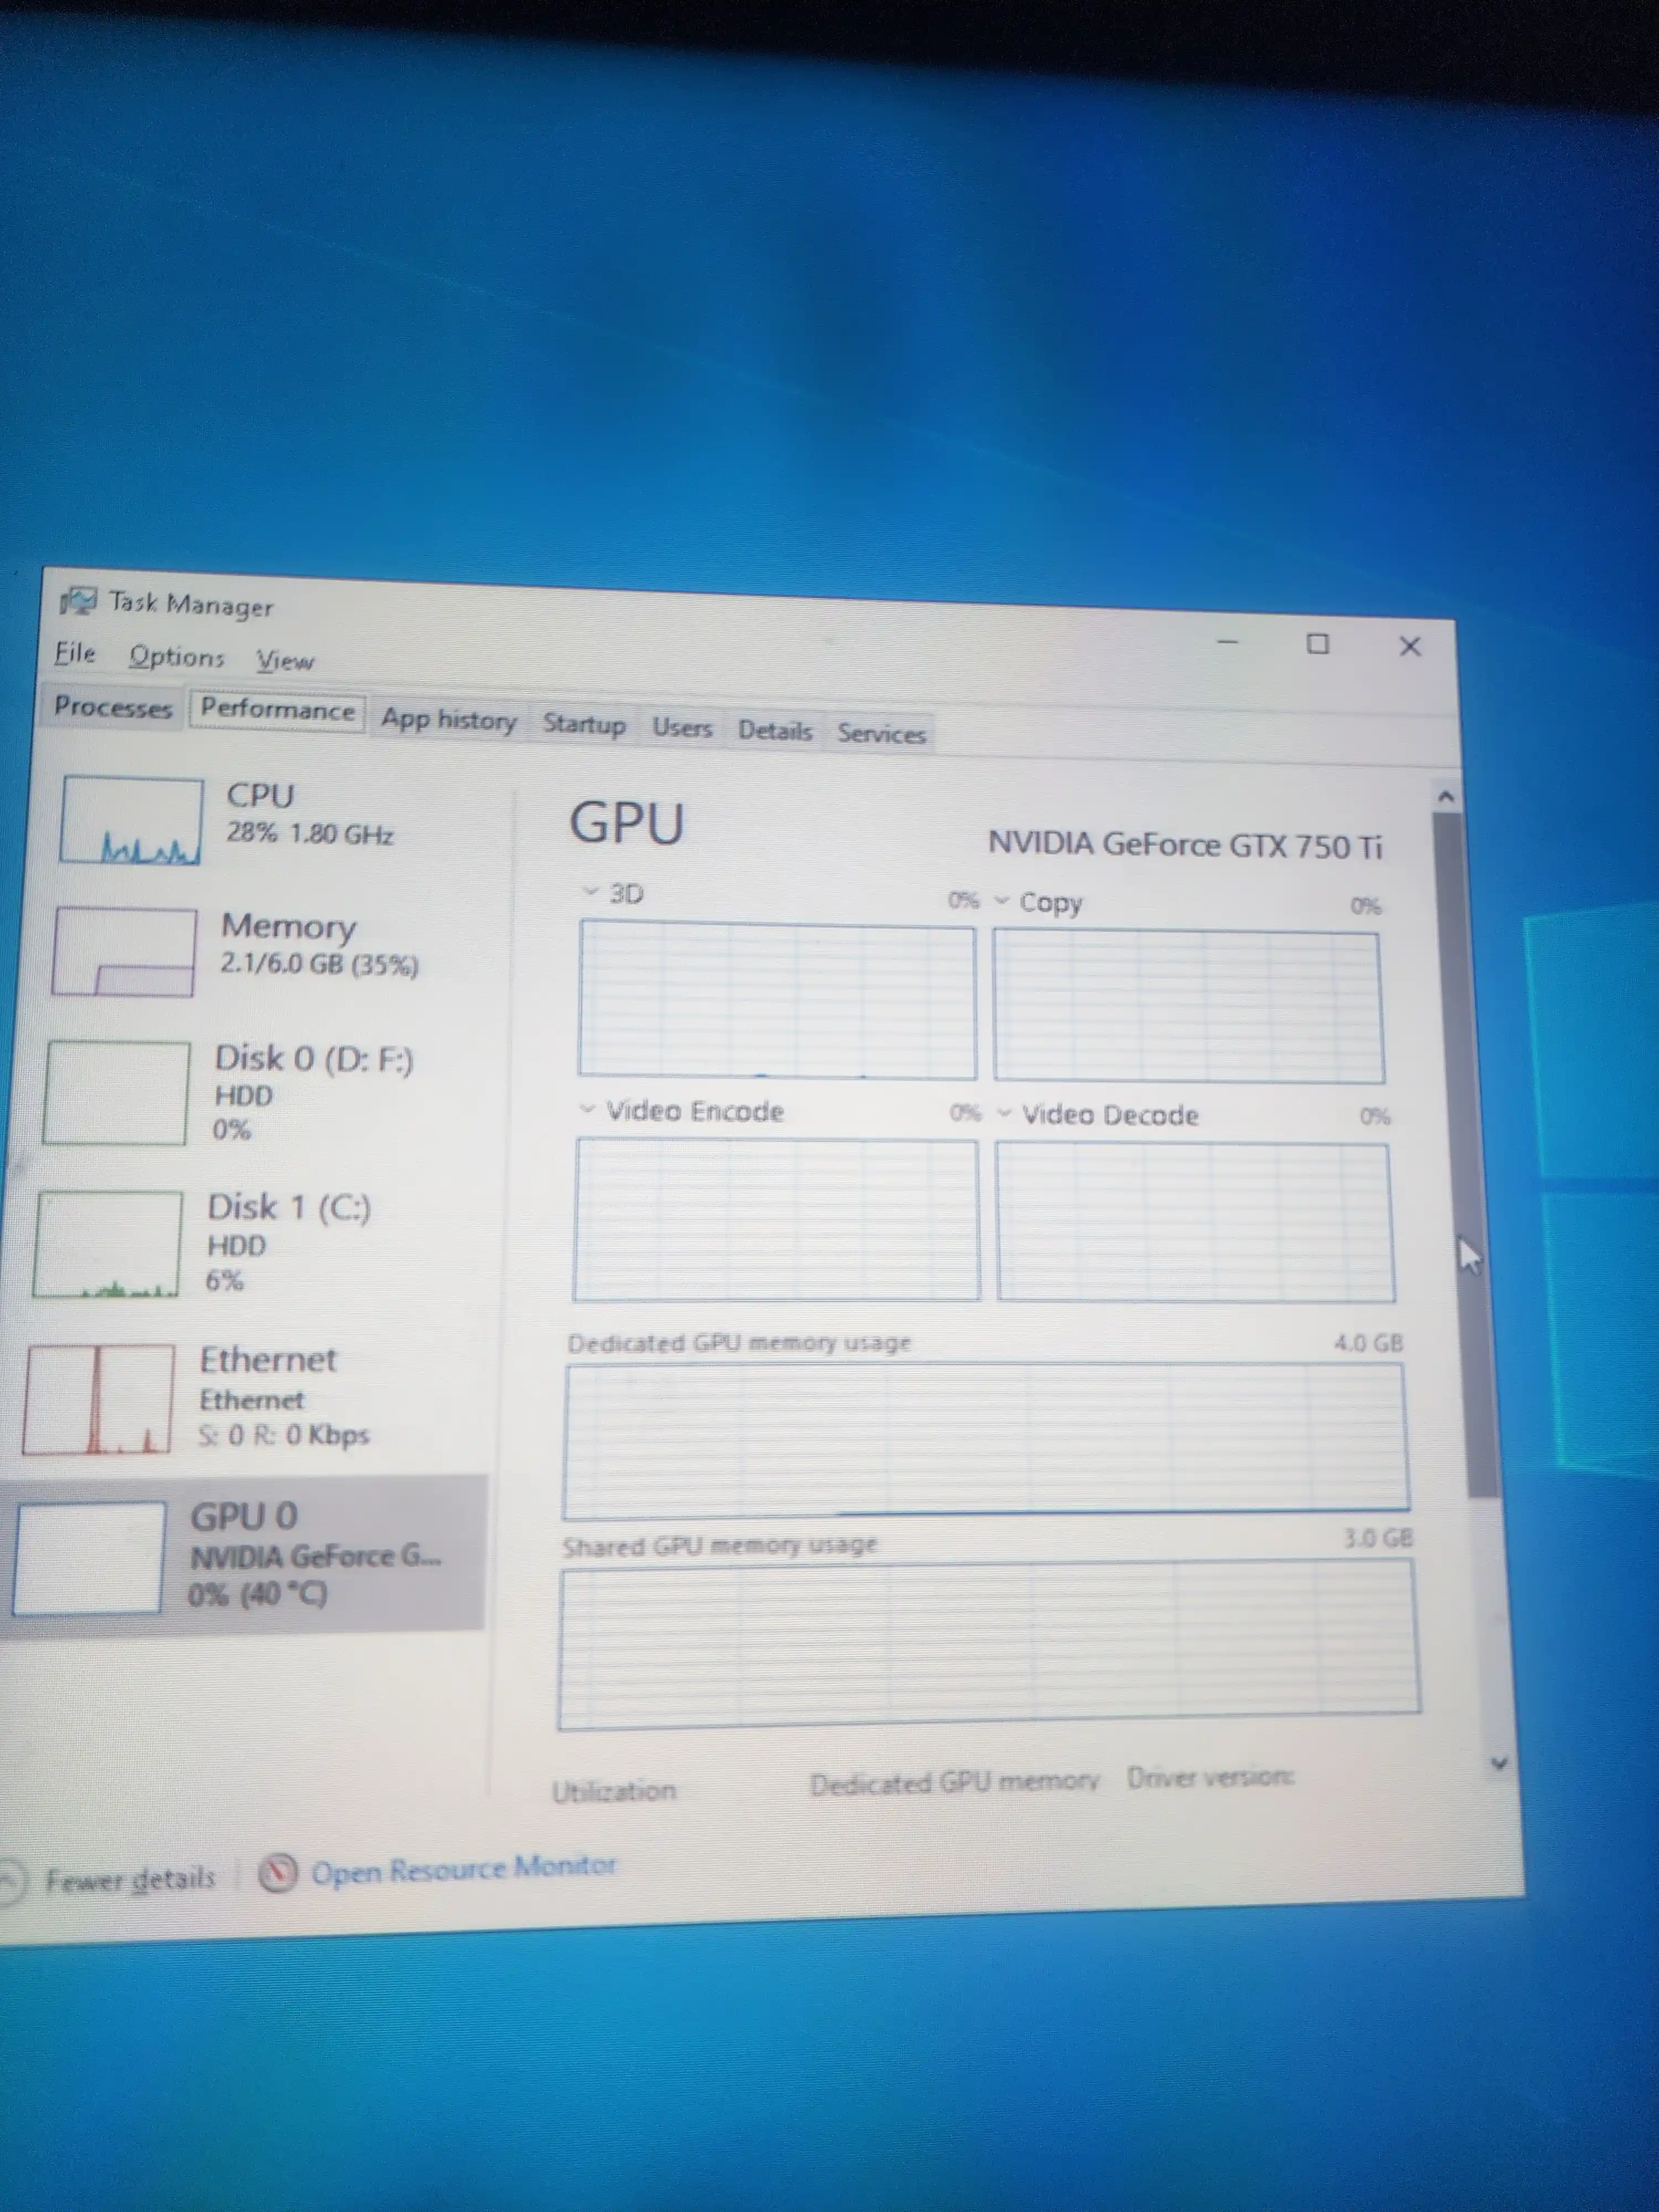Switch to the Services tab
Viewport: 1659px width, 2212px height.
coord(882,734)
